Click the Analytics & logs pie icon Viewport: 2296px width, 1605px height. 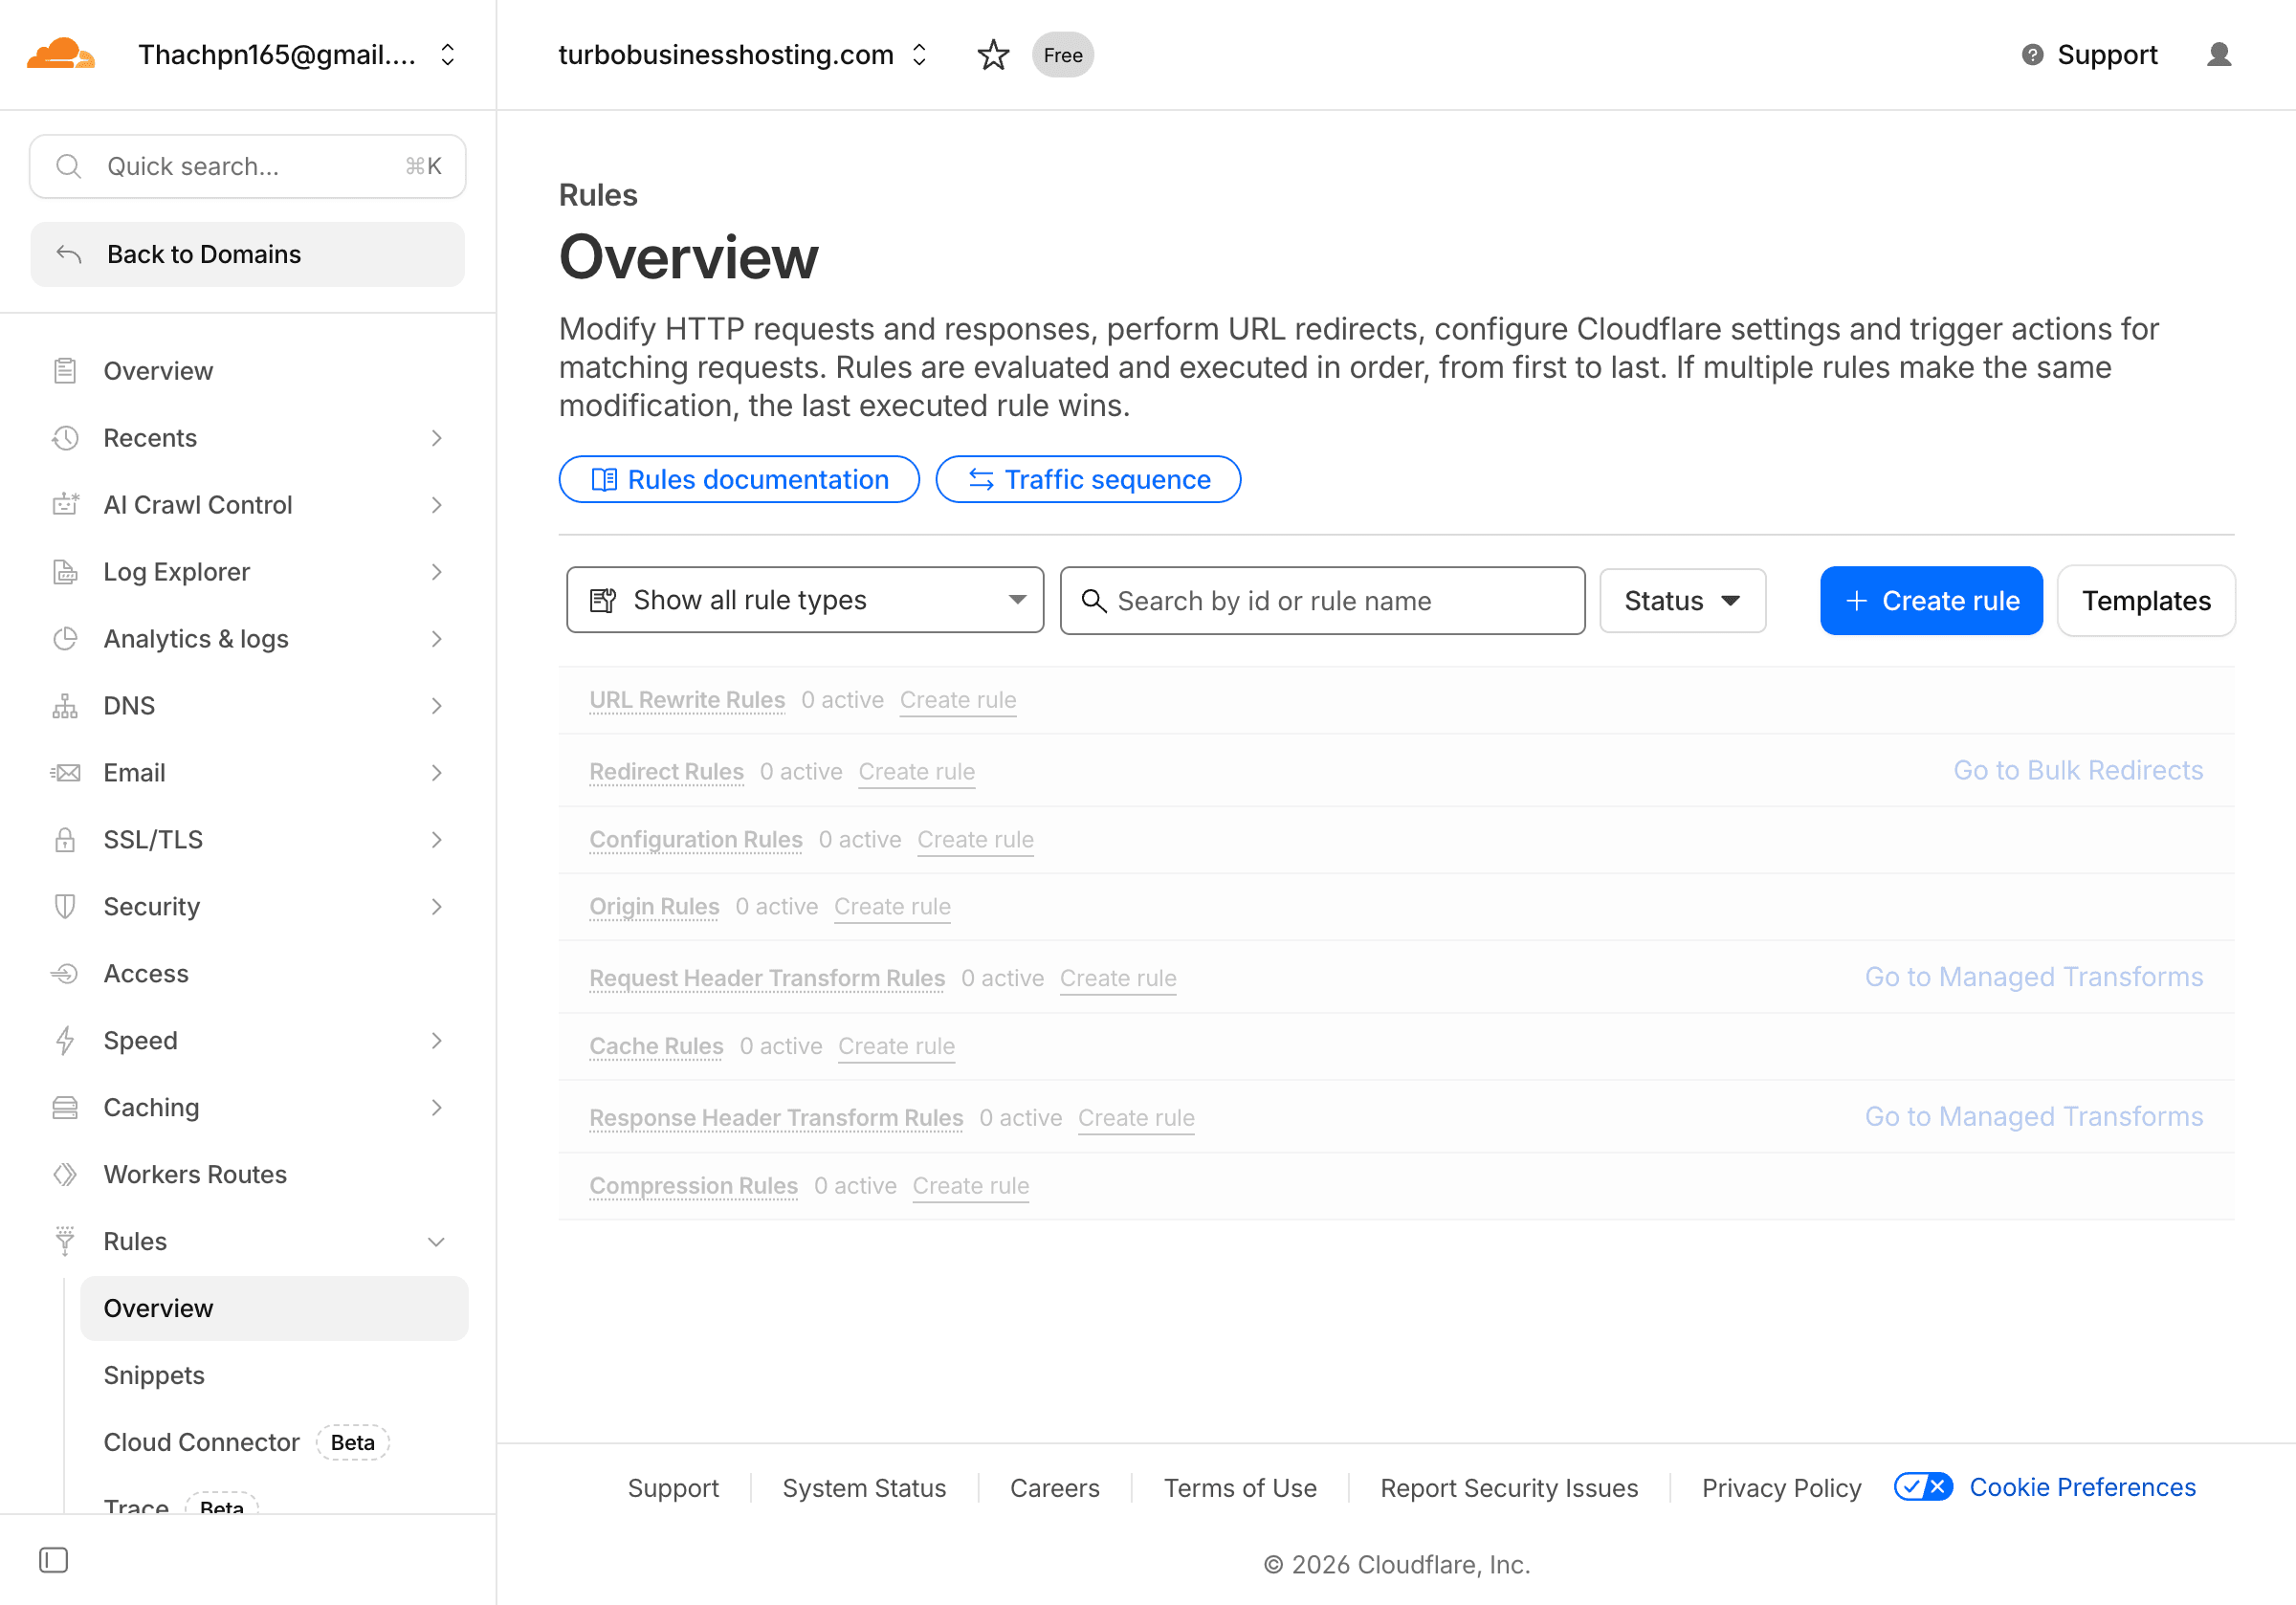[x=65, y=639]
